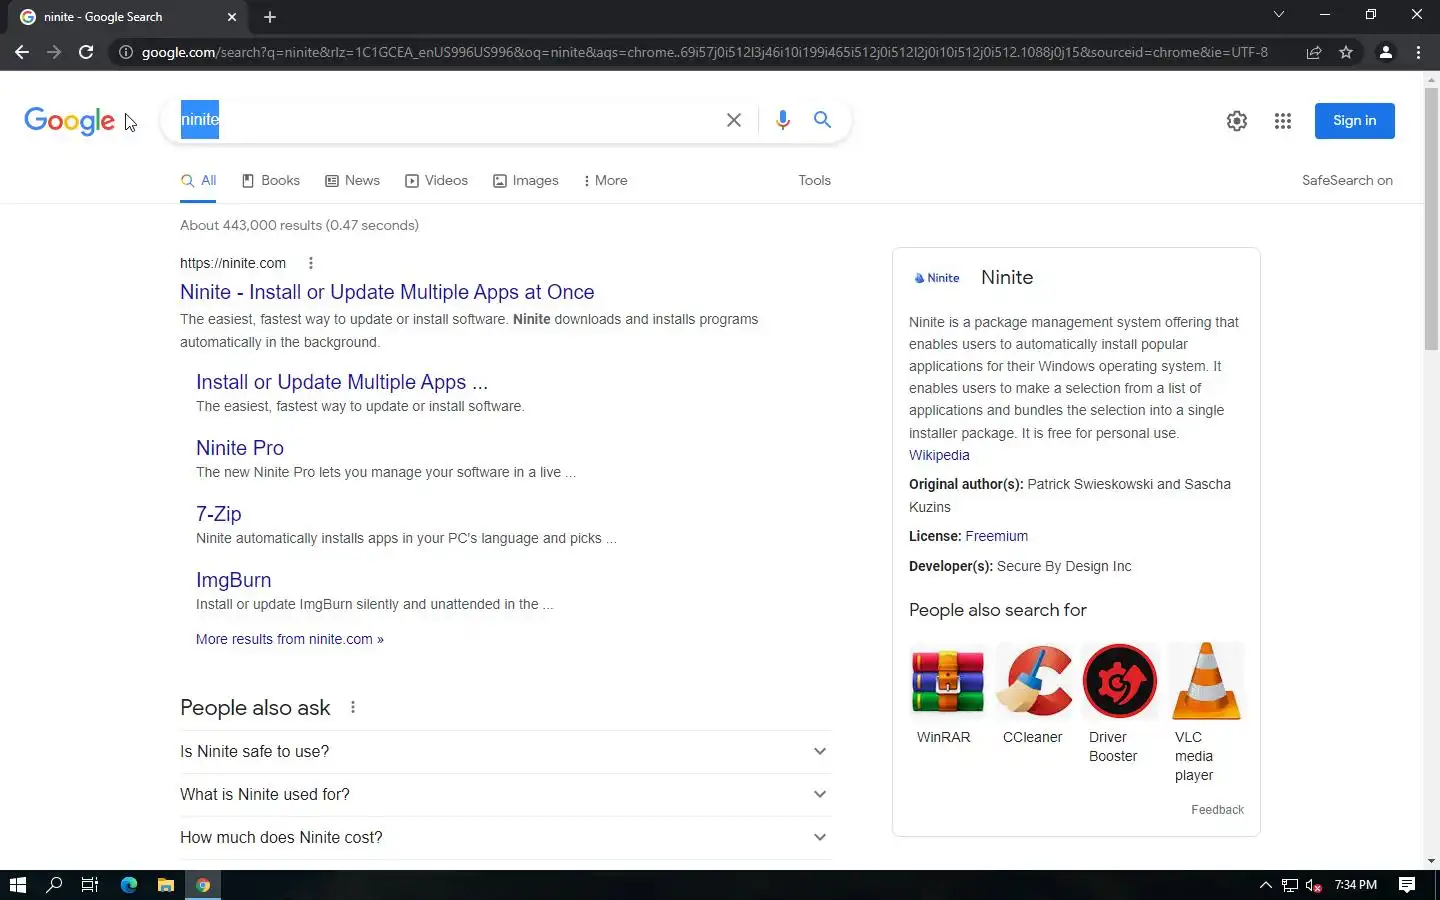Image resolution: width=1440 pixels, height=900 pixels.
Task: Click the muted volume tray icon
Action: tap(1314, 885)
